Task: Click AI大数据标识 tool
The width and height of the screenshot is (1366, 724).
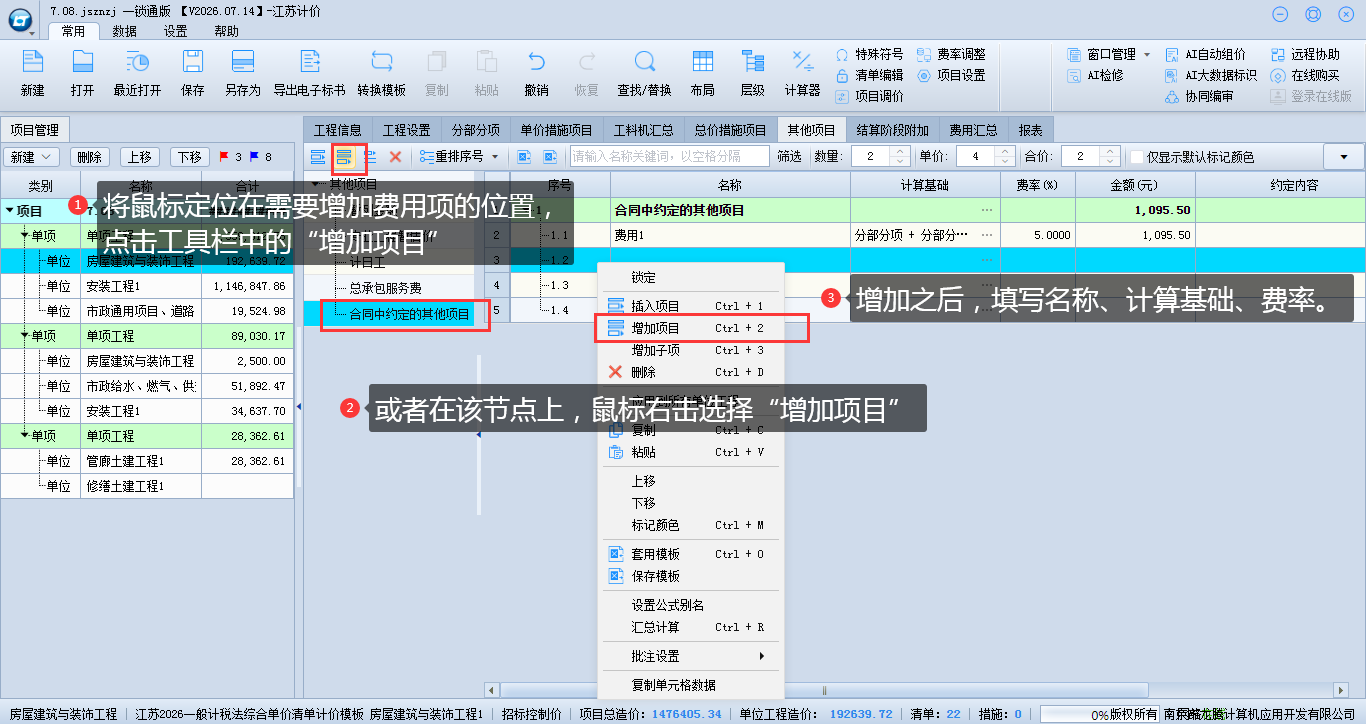Action: [1211, 75]
